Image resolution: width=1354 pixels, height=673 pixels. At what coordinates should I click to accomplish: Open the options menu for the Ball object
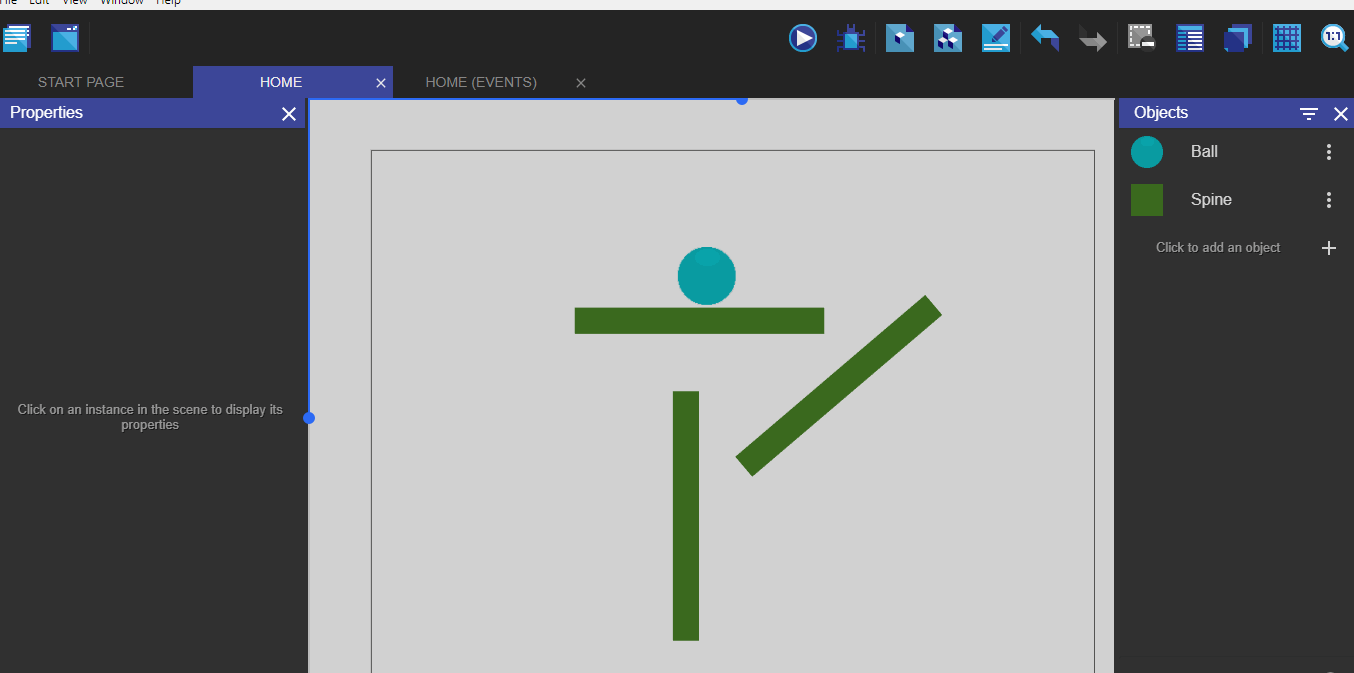click(x=1328, y=151)
